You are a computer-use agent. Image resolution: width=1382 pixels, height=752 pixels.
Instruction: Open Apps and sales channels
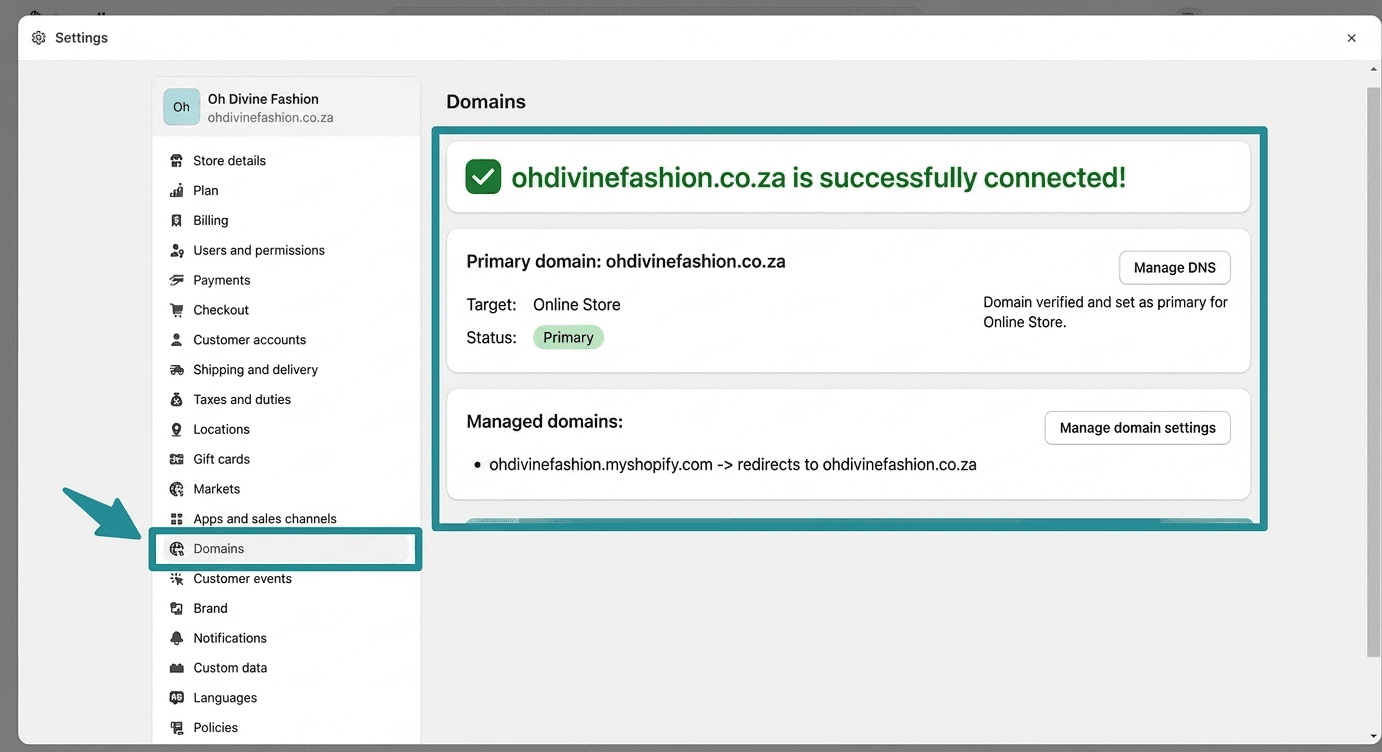click(286, 519)
